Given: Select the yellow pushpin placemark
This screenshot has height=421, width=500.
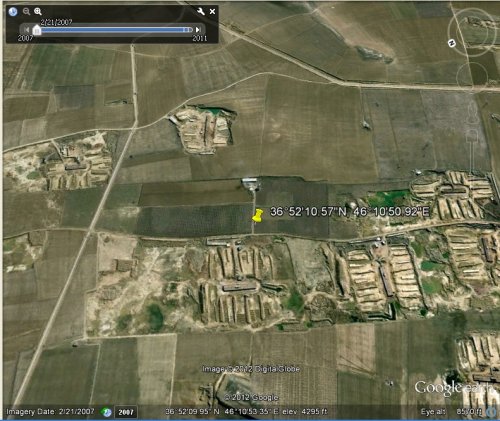Looking at the screenshot, I should (x=257, y=215).
